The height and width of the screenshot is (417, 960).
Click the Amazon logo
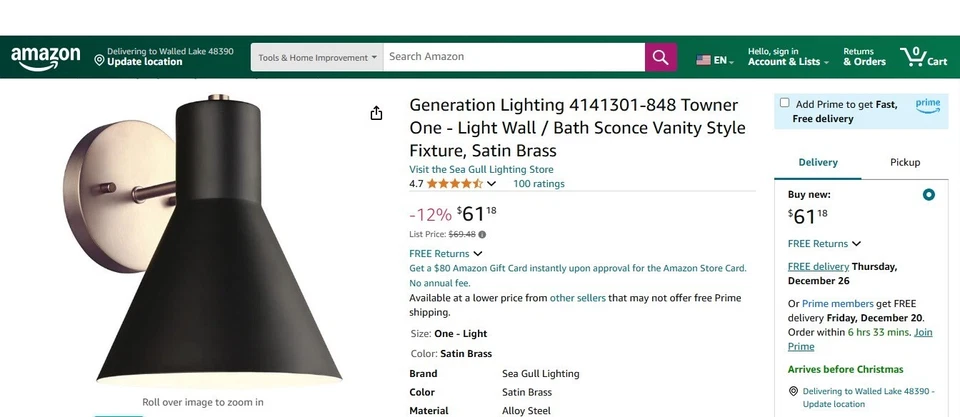pyautogui.click(x=45, y=58)
